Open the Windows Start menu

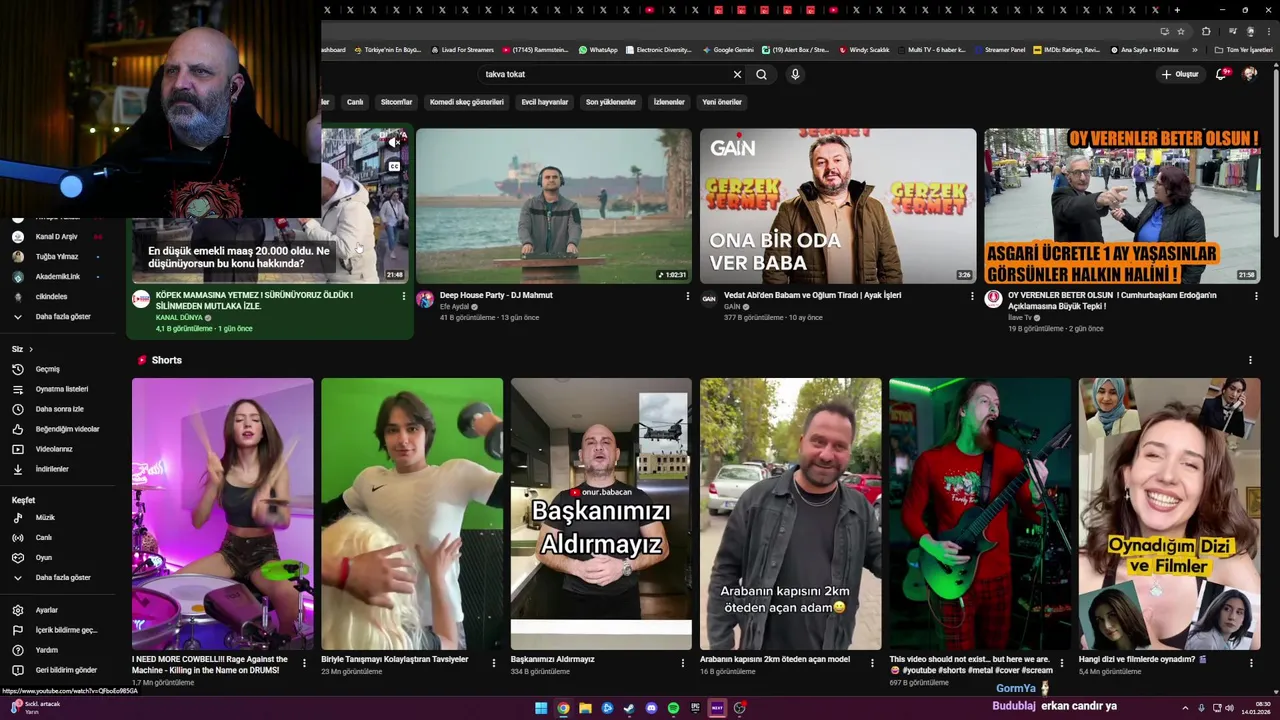point(541,708)
